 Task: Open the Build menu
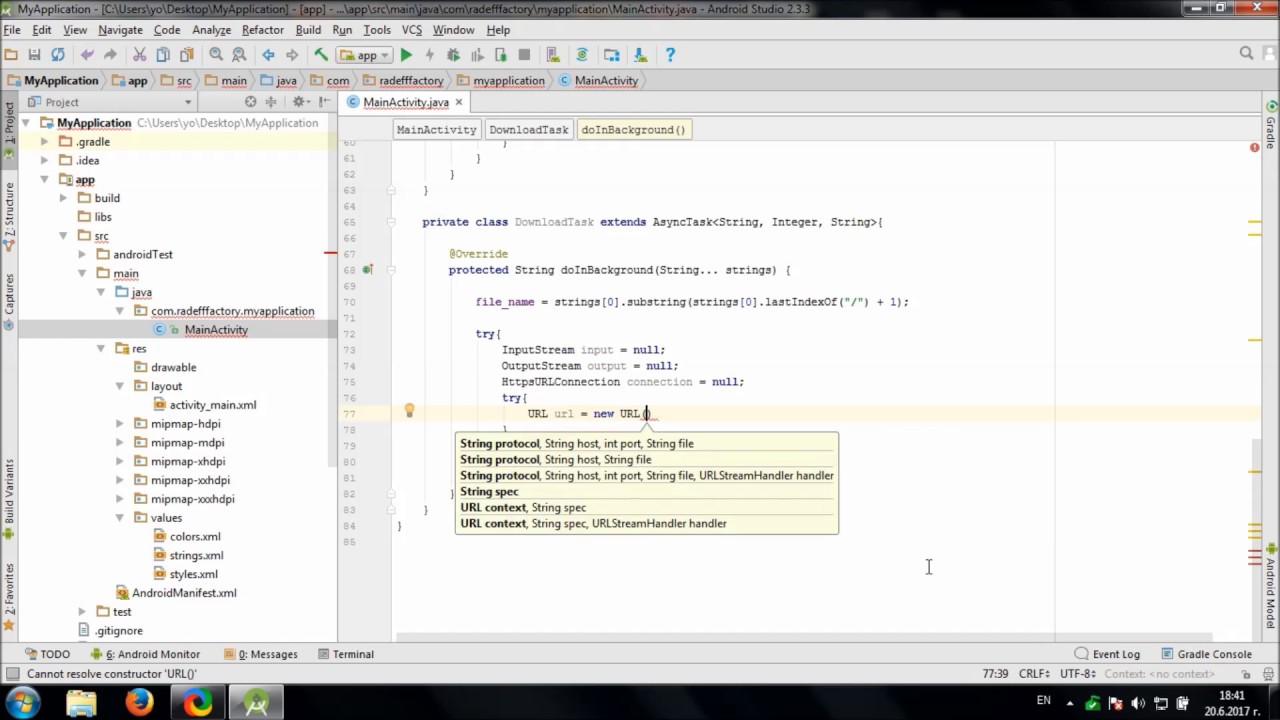tap(308, 30)
